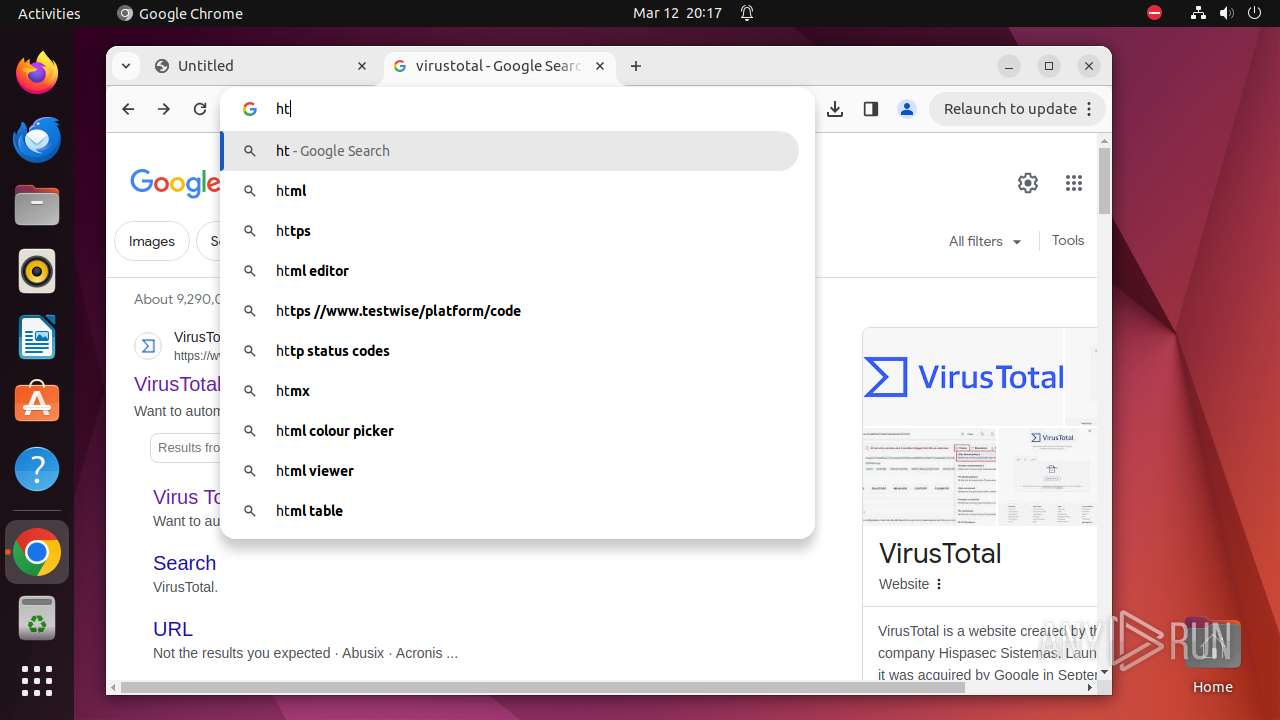Open the Chrome downloads icon
This screenshot has height=720, width=1280.
click(835, 109)
